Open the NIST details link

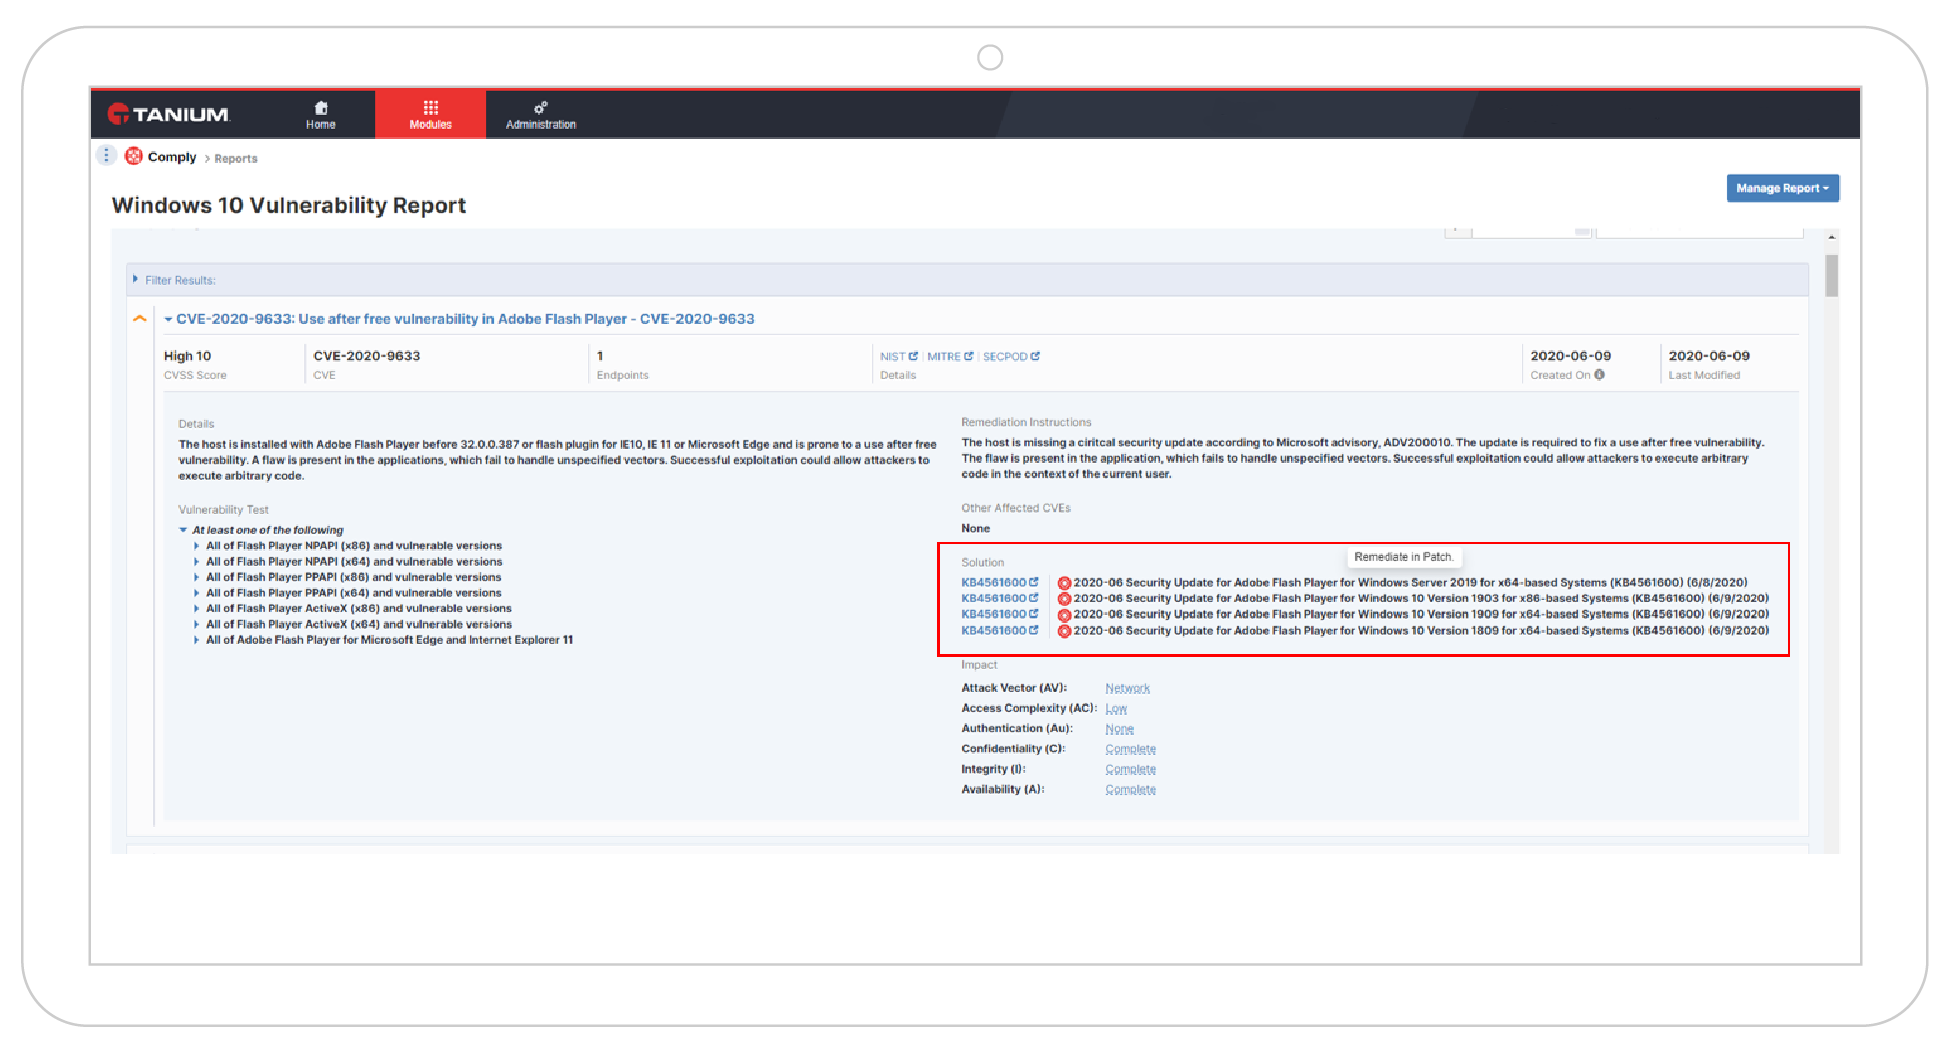(x=898, y=356)
